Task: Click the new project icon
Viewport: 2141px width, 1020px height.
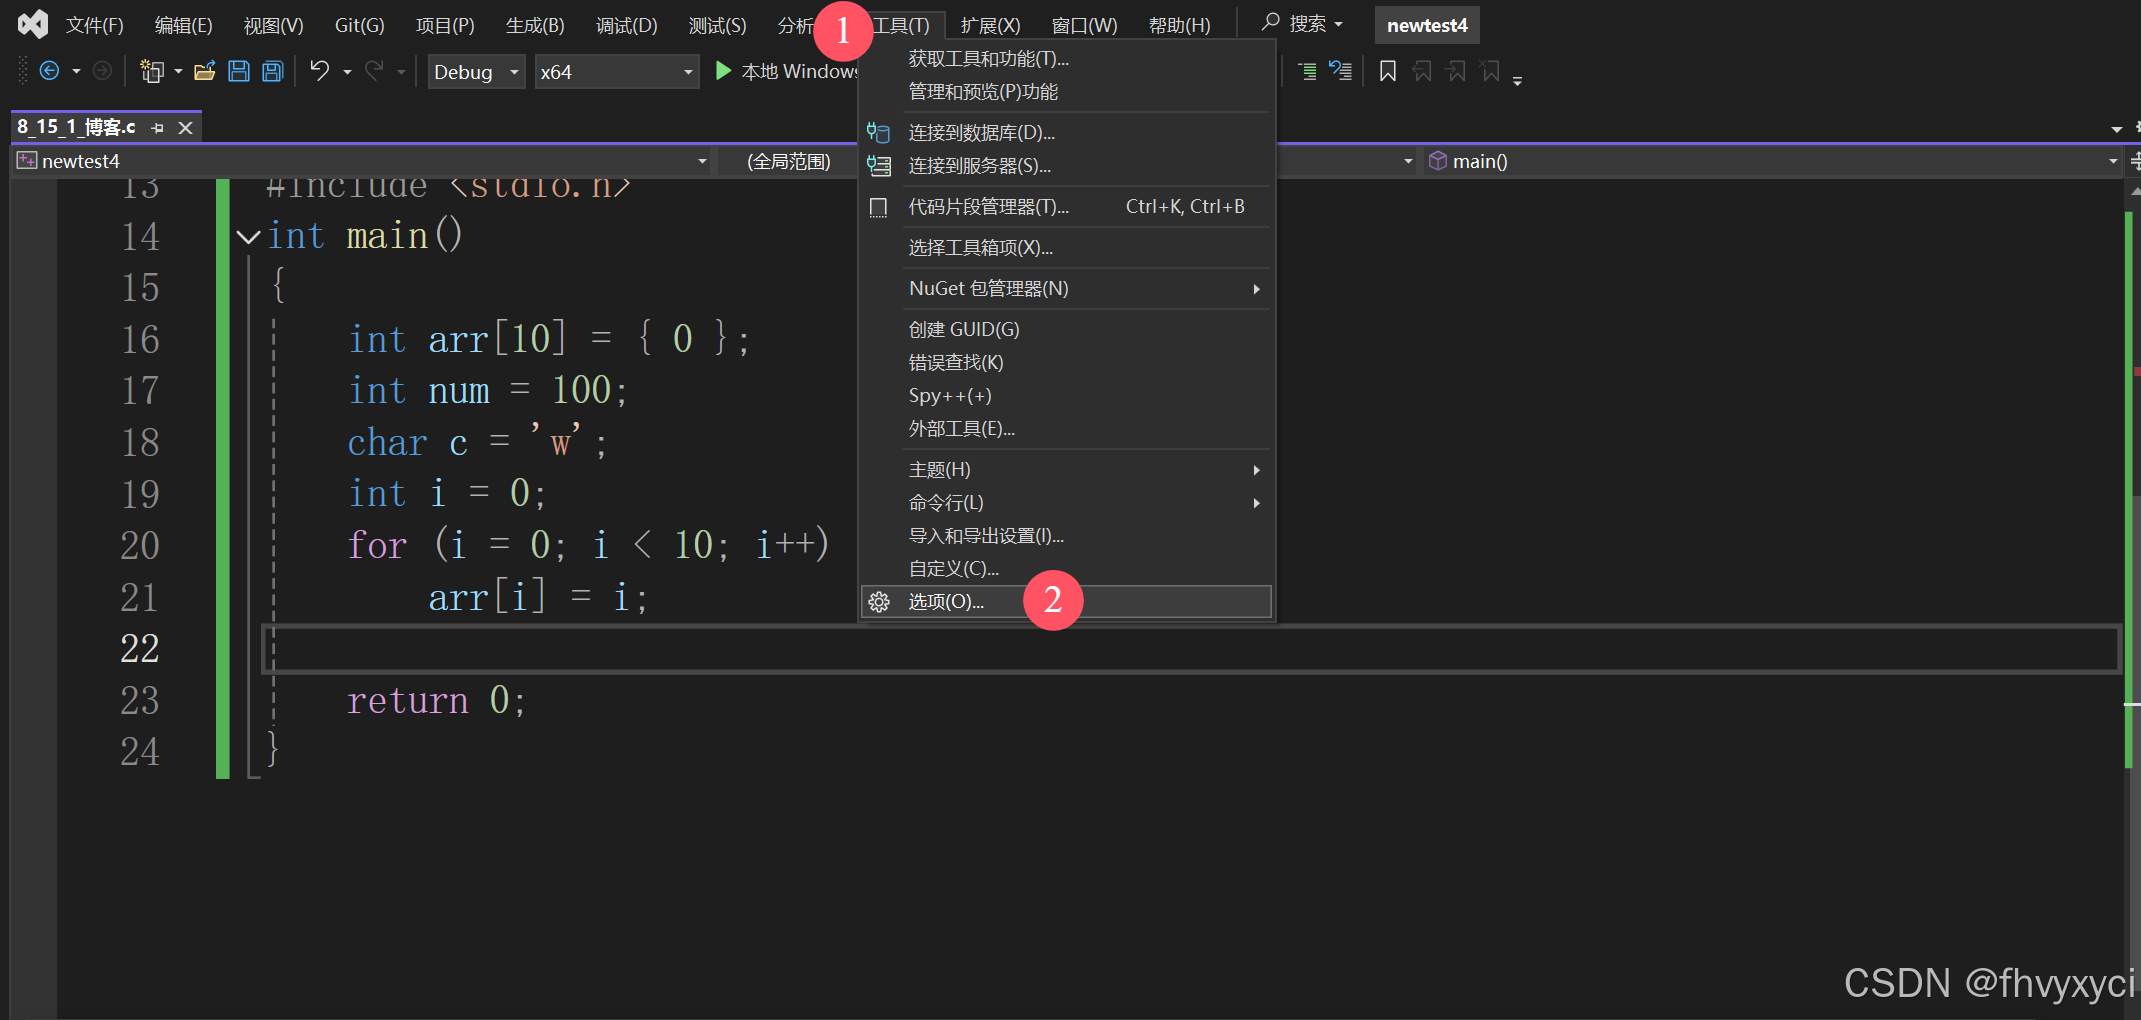Action: click(x=152, y=71)
